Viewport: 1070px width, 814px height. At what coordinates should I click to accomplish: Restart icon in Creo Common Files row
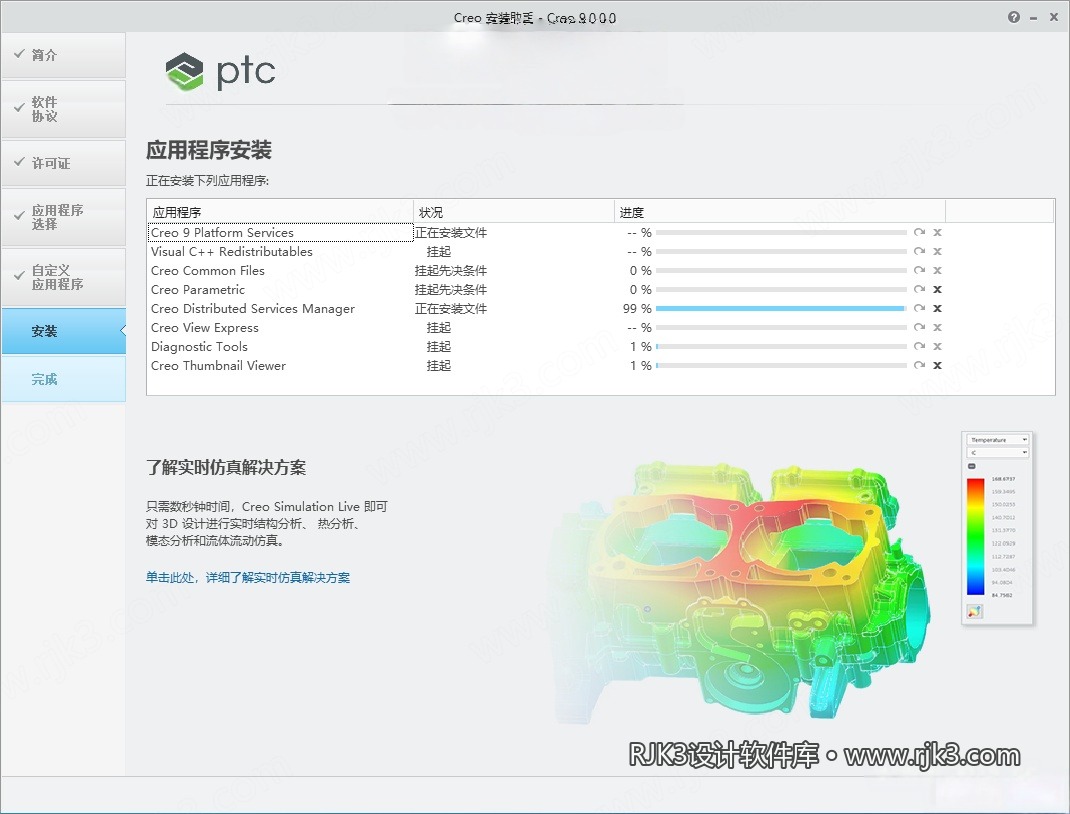pos(919,271)
